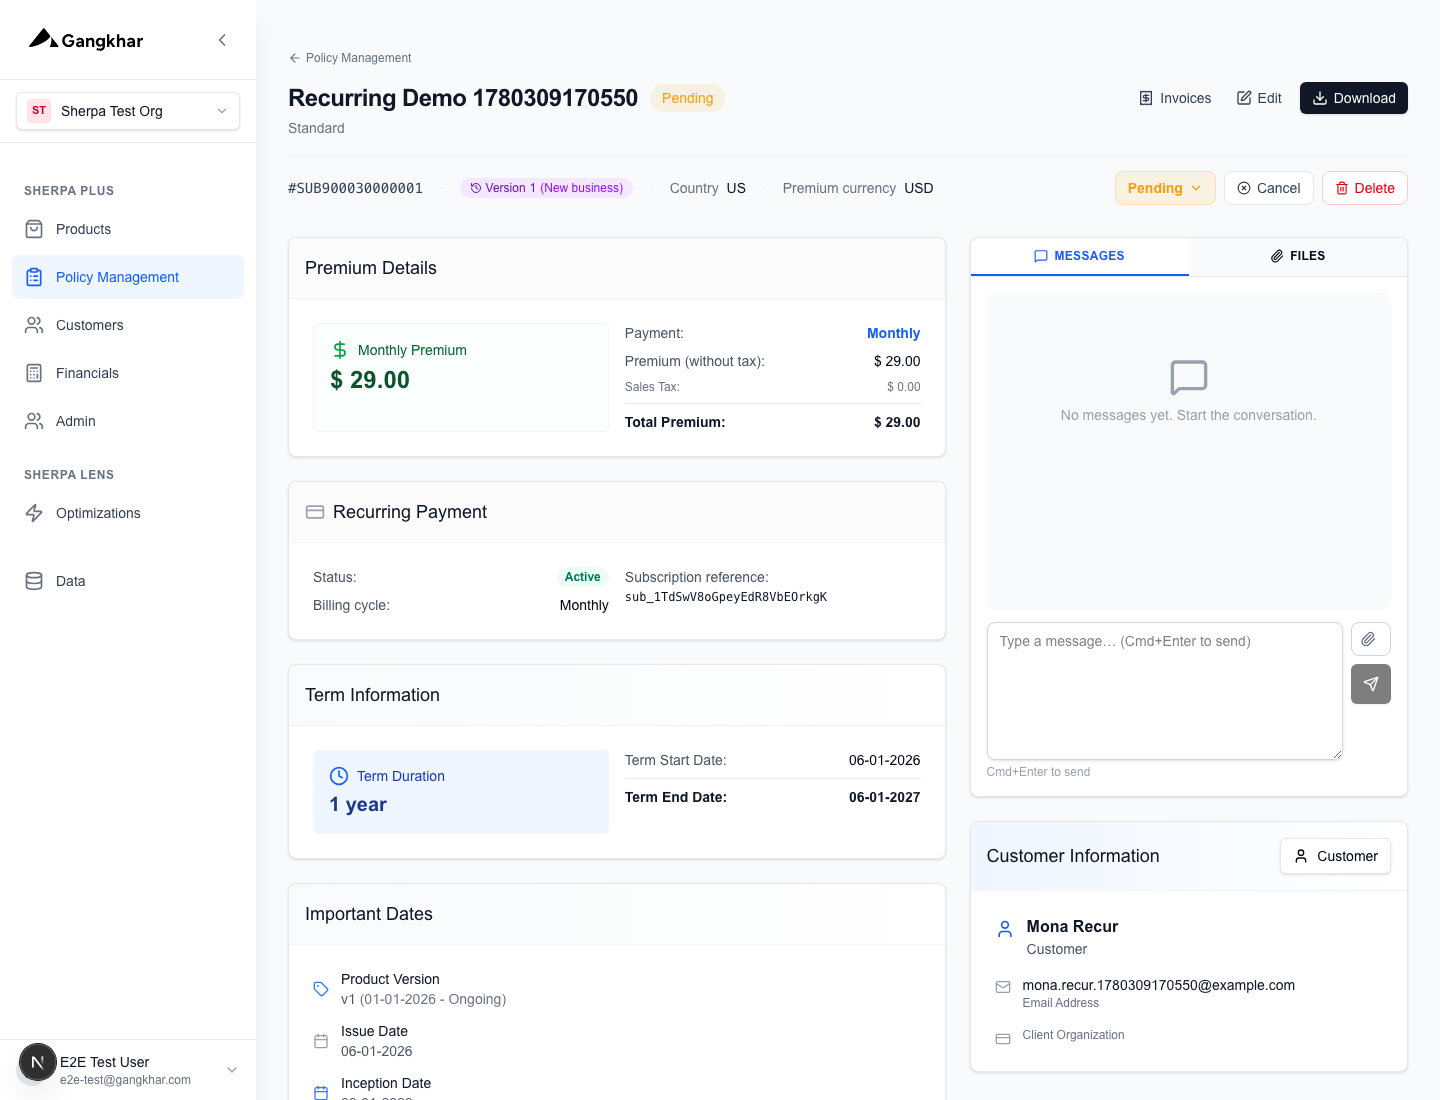
Task: Click the Customers people icon
Action: pyautogui.click(x=34, y=325)
